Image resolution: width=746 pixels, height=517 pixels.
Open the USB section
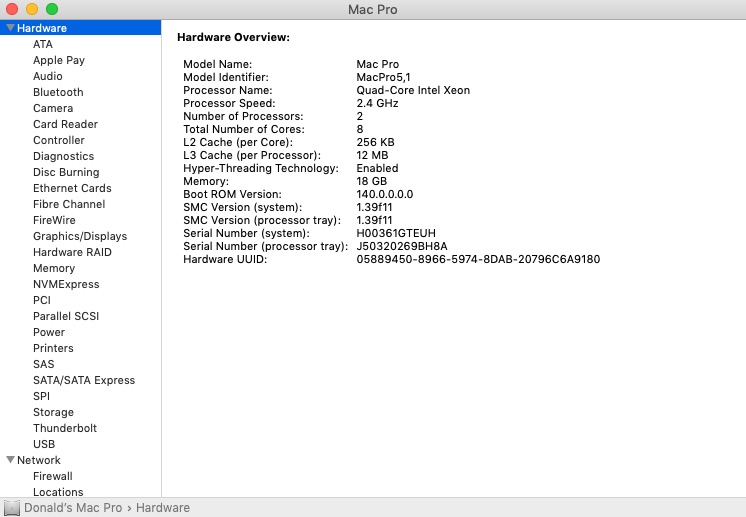pos(44,444)
